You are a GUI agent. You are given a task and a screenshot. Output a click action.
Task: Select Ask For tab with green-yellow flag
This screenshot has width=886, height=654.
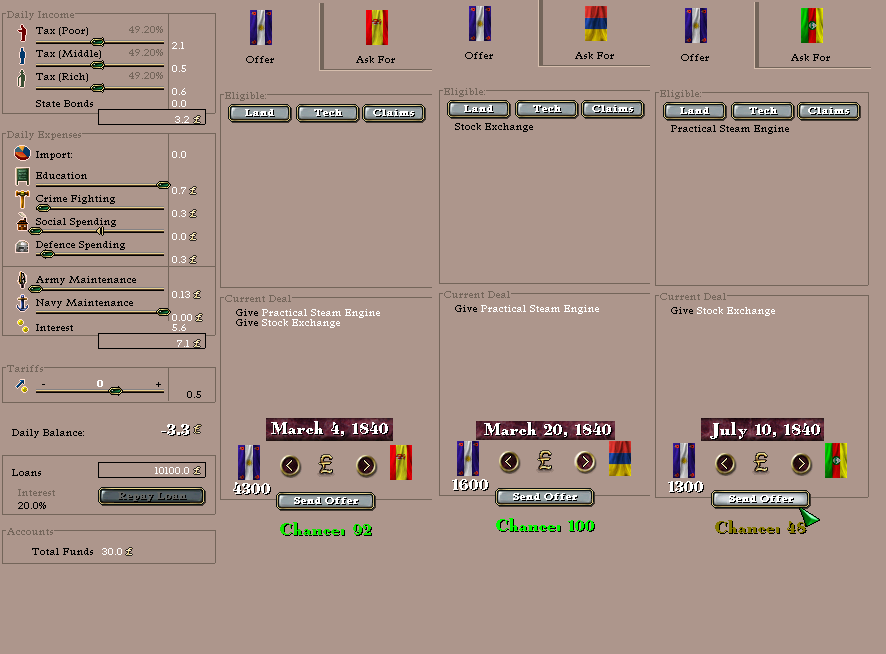click(x=811, y=36)
